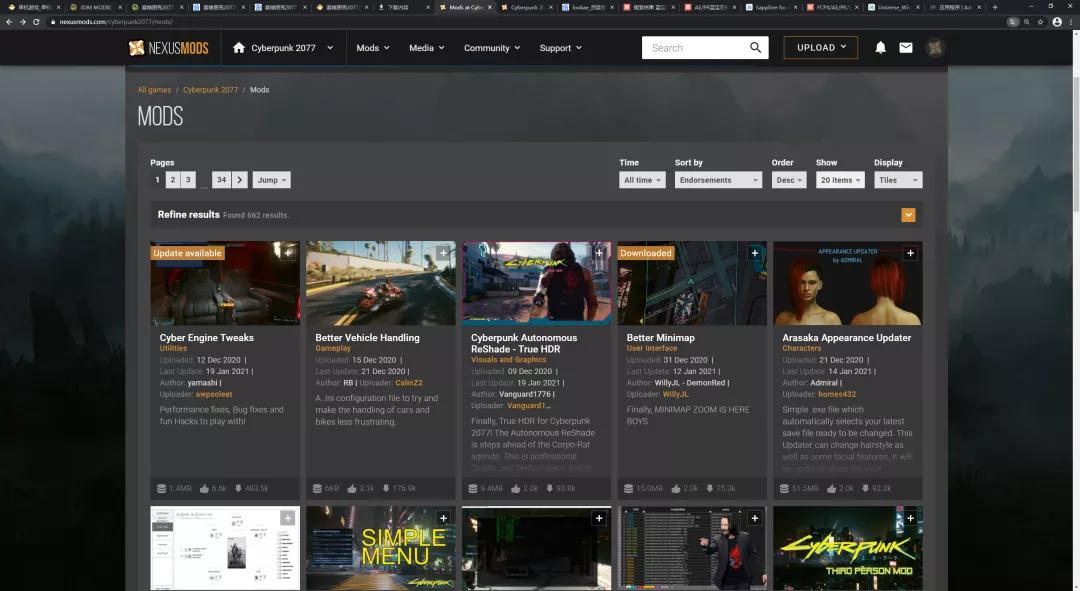1080x591 pixels.
Task: Open the Community menu
Action: (x=492, y=48)
